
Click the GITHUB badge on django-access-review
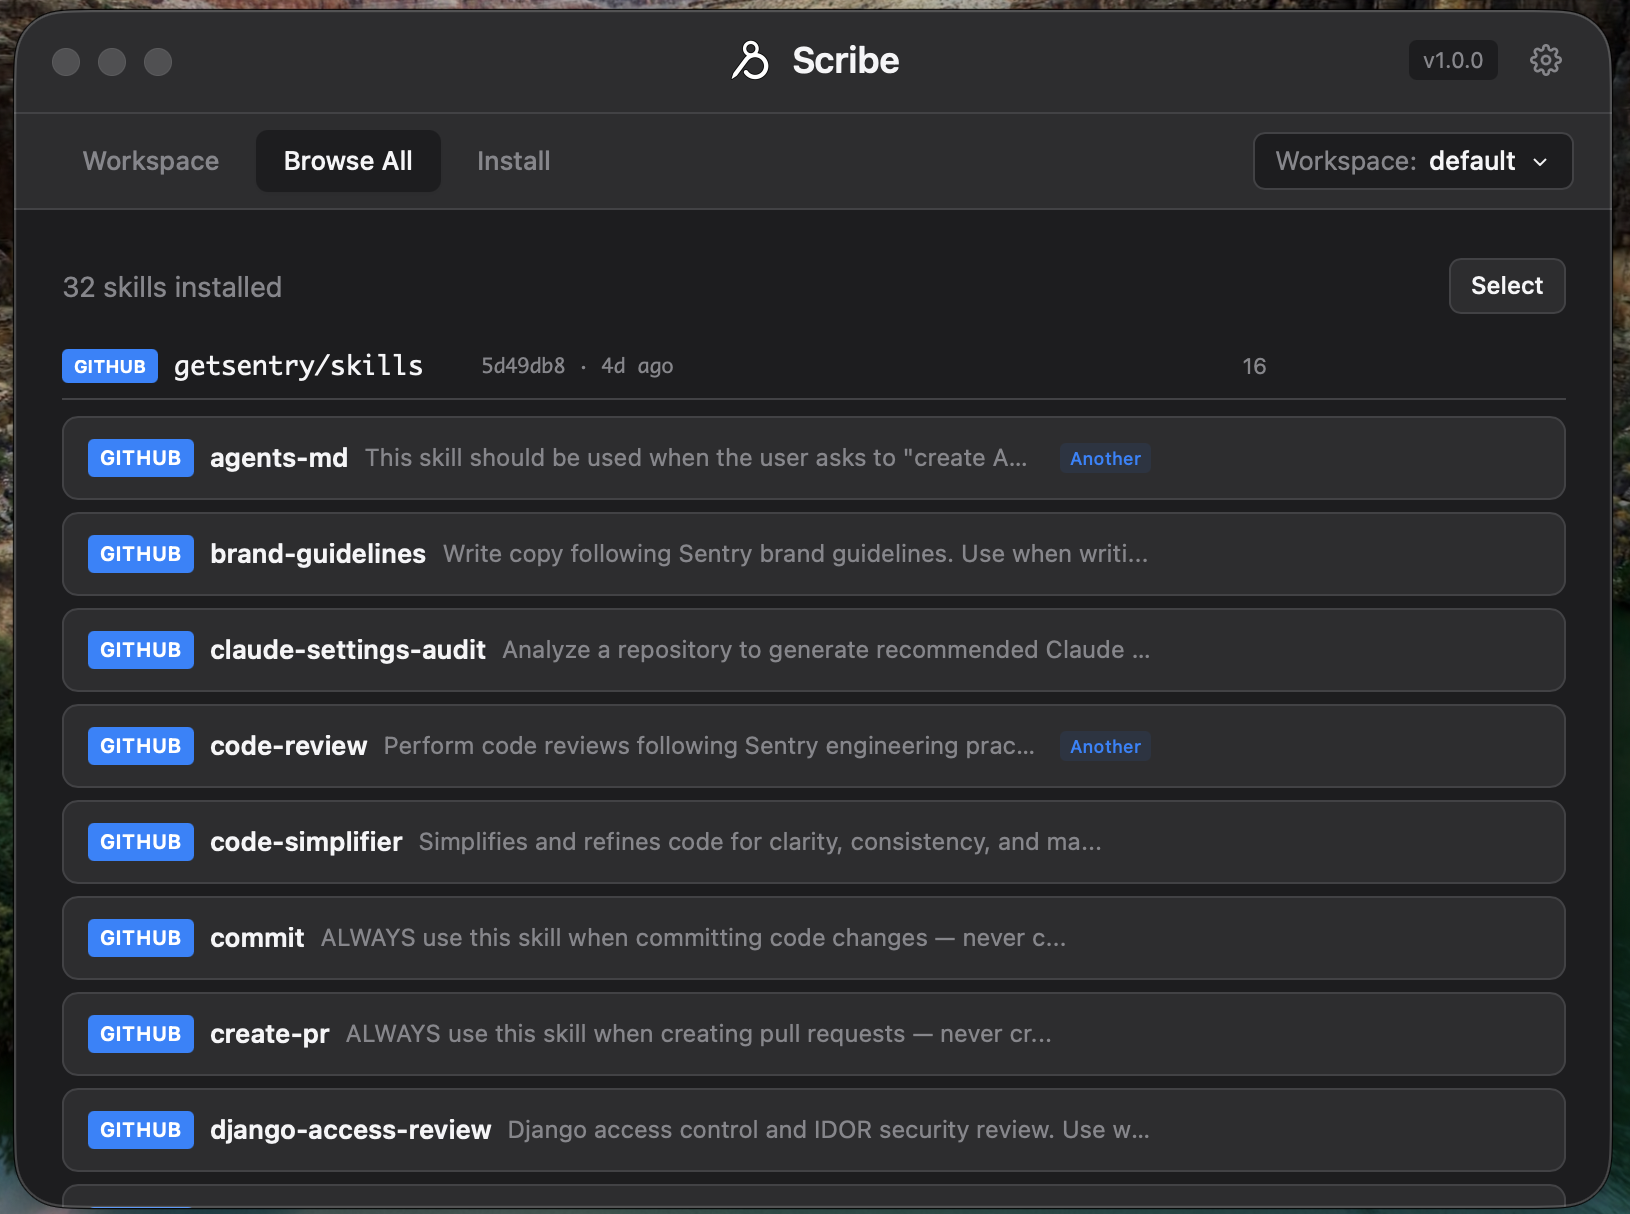point(140,1130)
